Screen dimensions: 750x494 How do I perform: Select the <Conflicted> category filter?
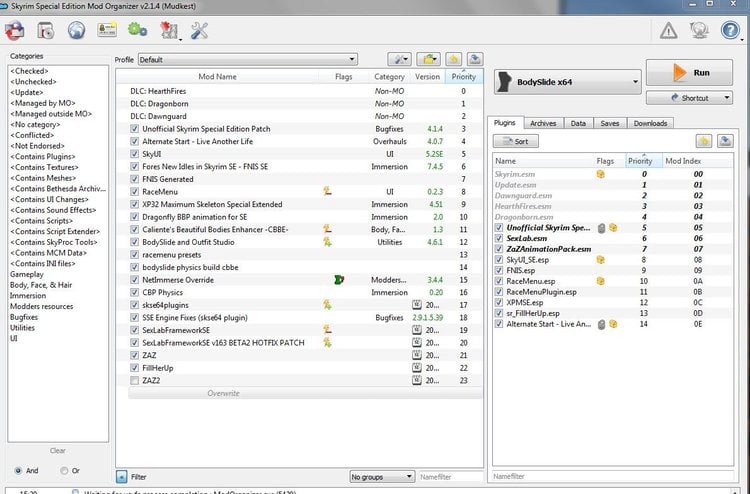tap(32, 135)
